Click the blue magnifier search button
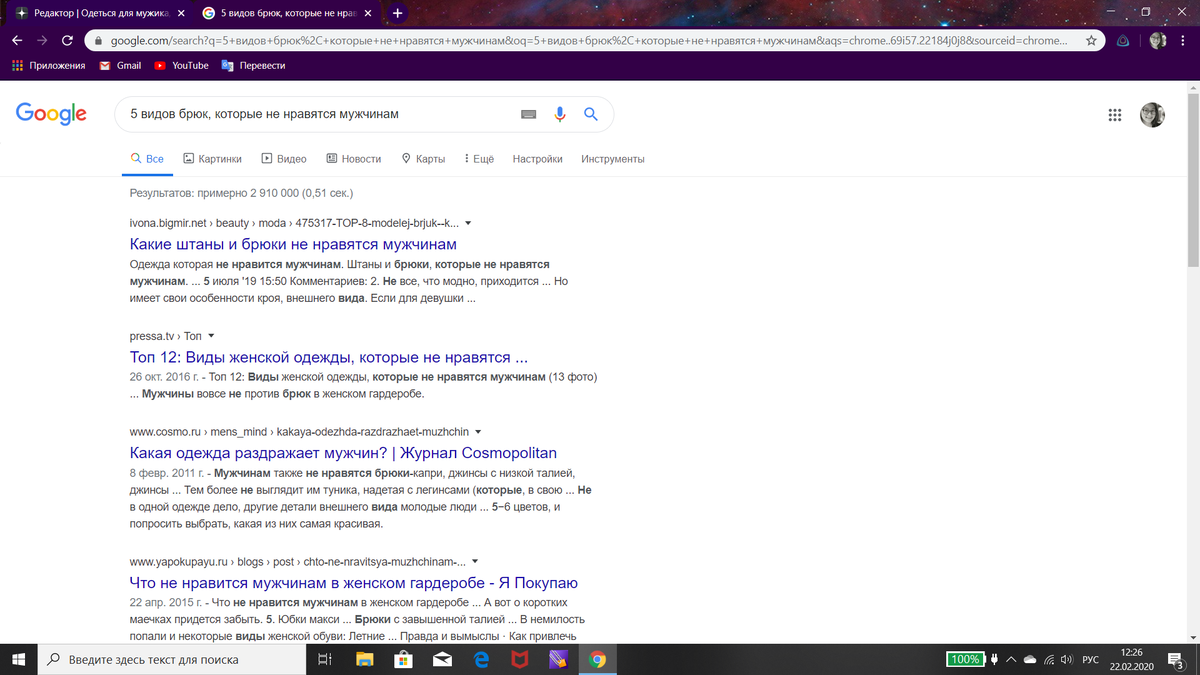1200x675 pixels. click(x=591, y=114)
